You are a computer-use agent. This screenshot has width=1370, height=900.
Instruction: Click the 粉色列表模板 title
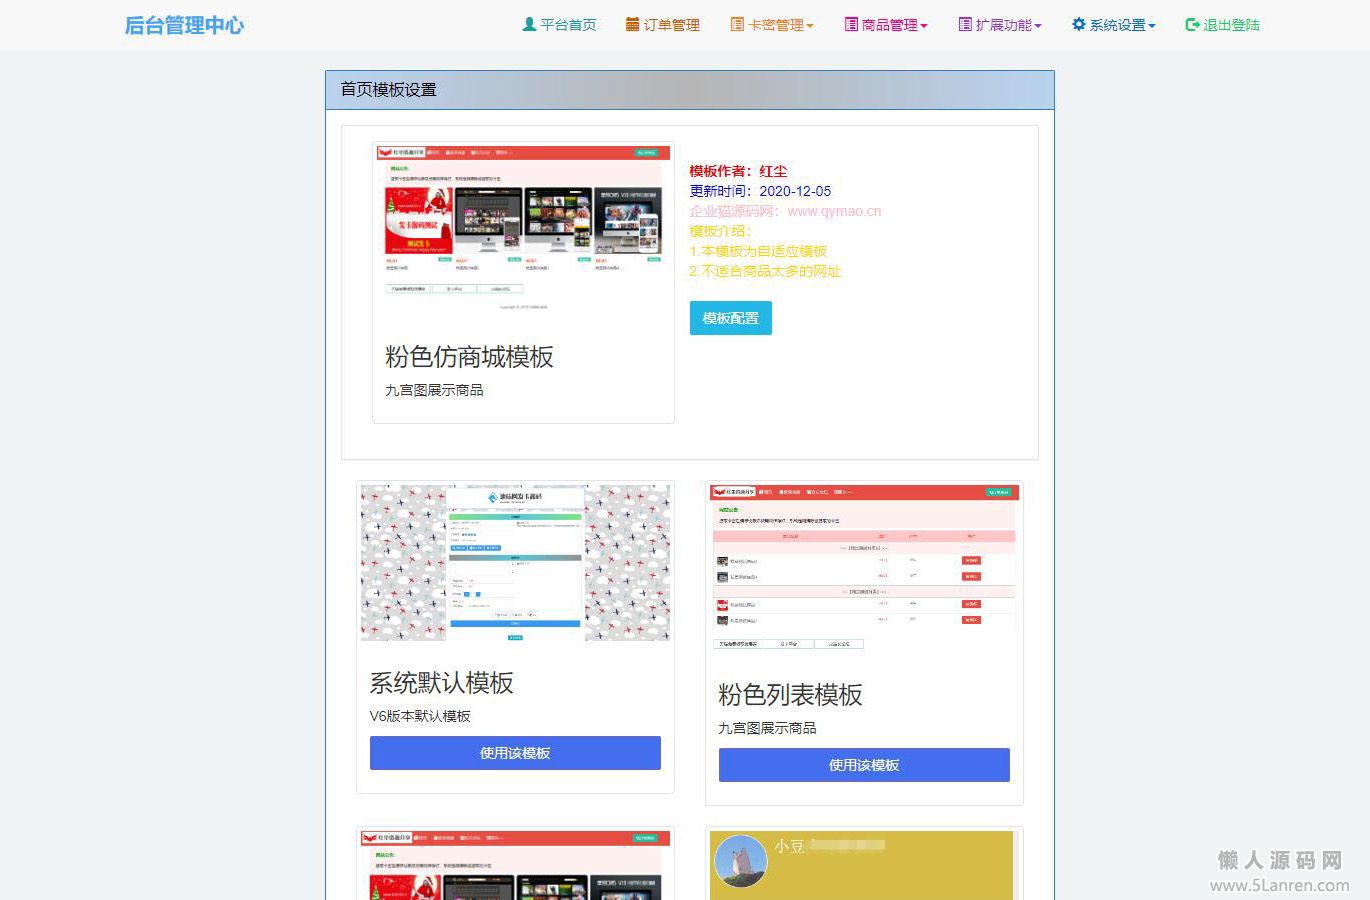coord(790,695)
